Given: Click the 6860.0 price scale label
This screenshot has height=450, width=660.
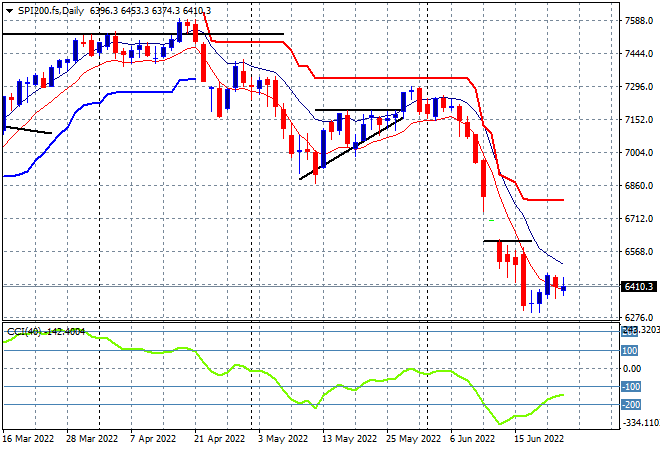Looking at the screenshot, I should (x=639, y=186).
